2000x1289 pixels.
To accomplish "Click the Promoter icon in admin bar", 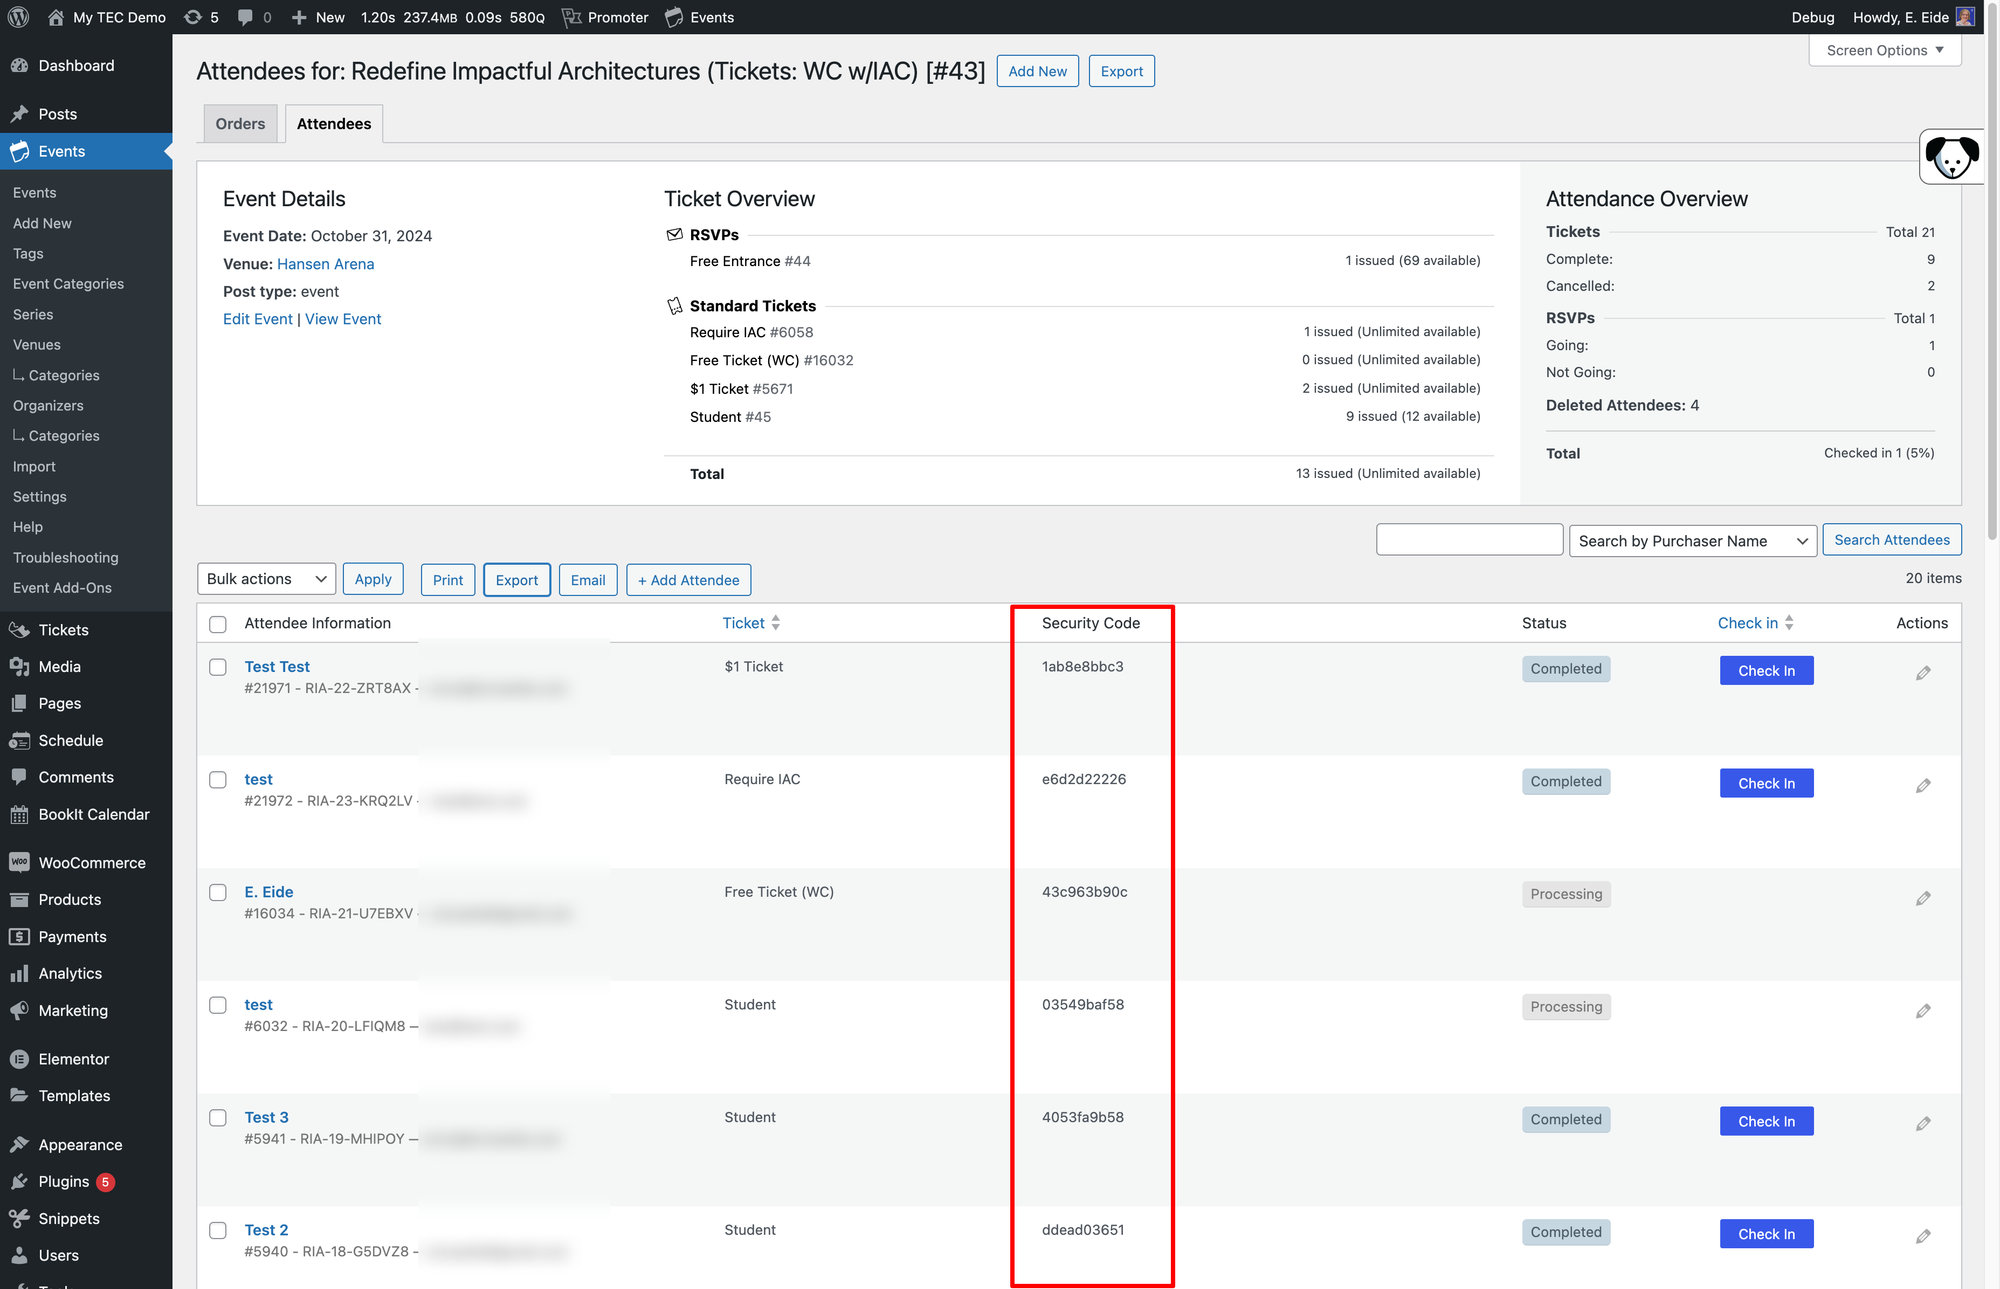I will point(572,17).
